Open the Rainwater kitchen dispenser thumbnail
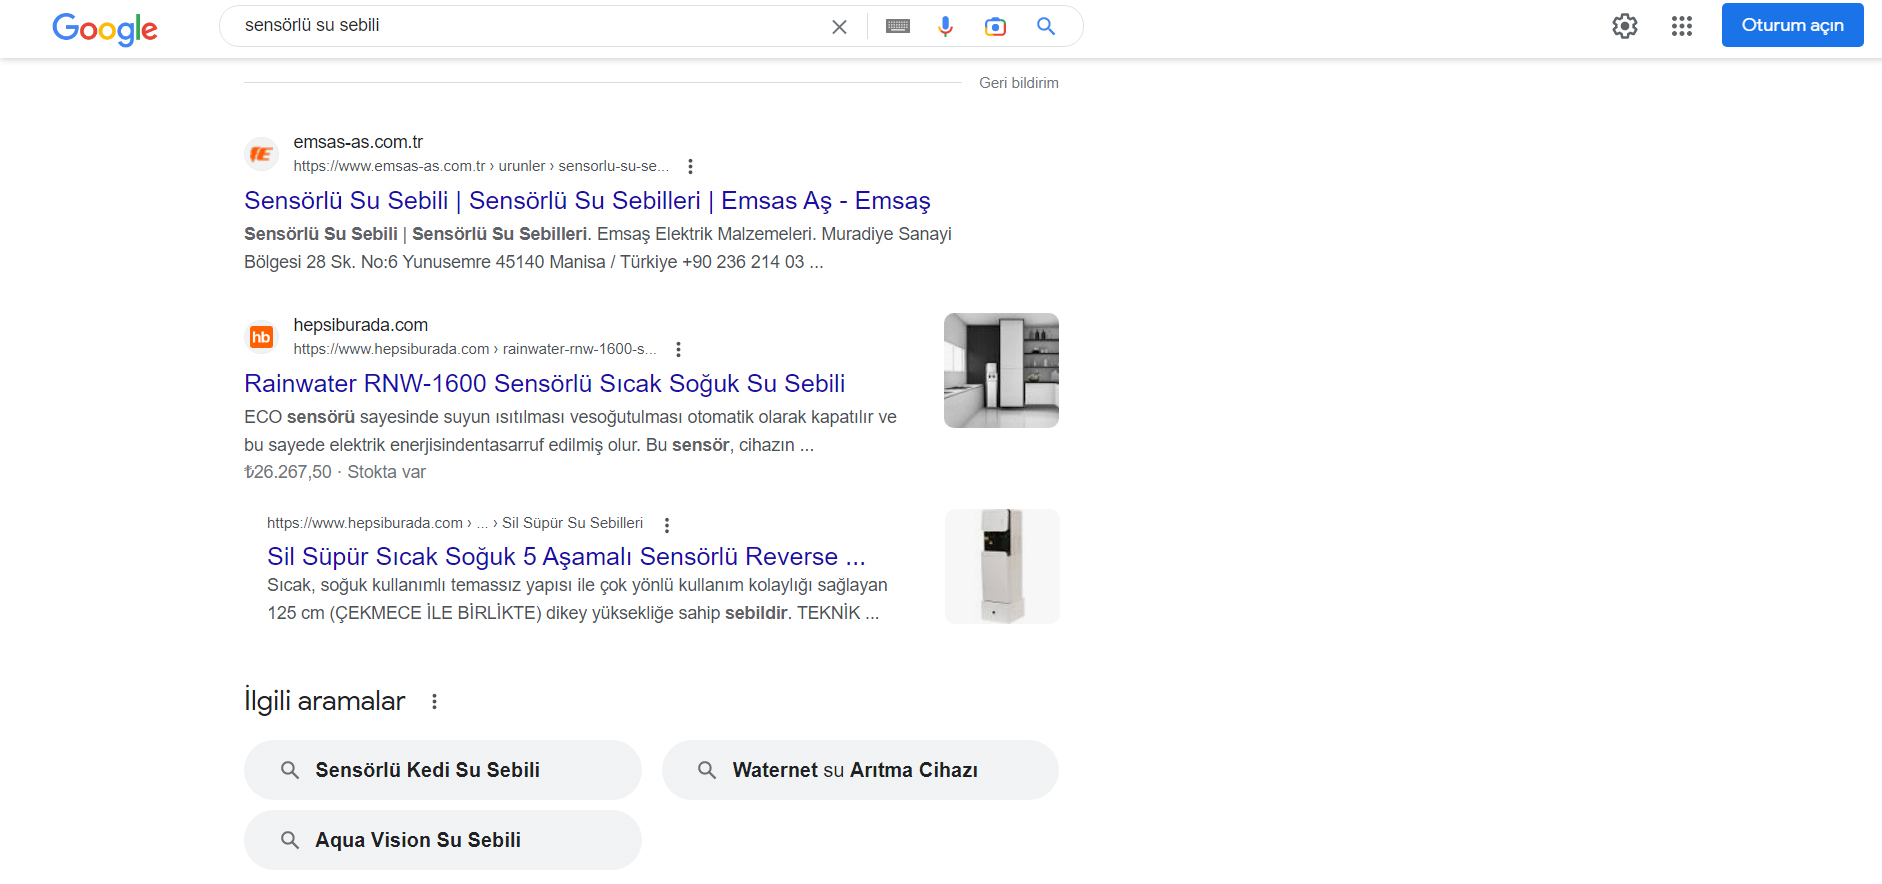The width and height of the screenshot is (1882, 884). 1001,371
